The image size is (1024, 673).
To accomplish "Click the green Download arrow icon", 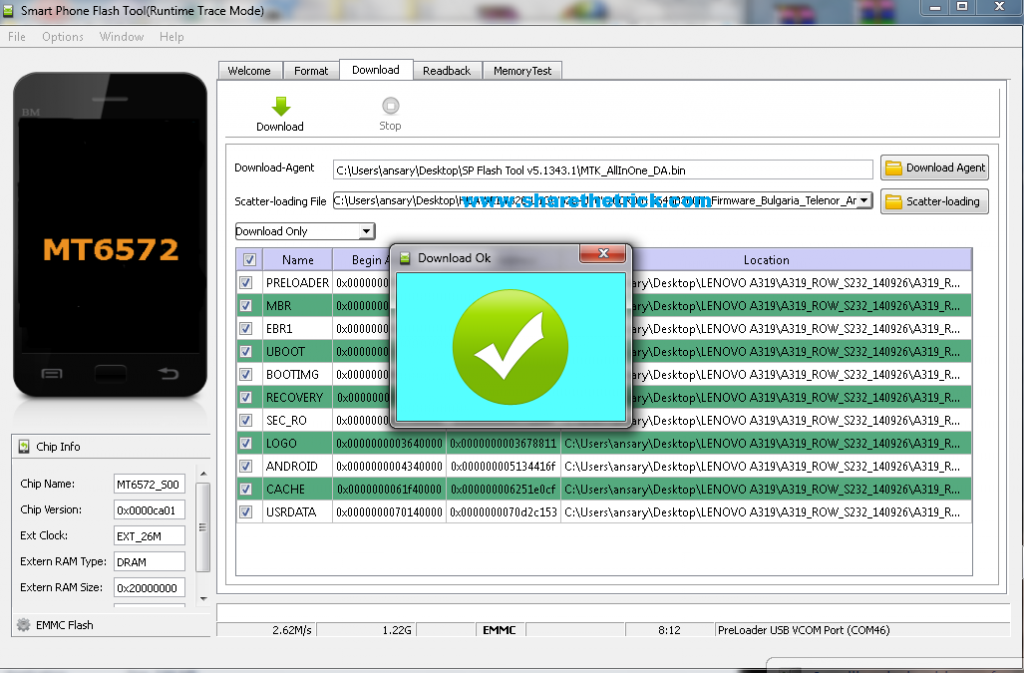I will pos(280,106).
